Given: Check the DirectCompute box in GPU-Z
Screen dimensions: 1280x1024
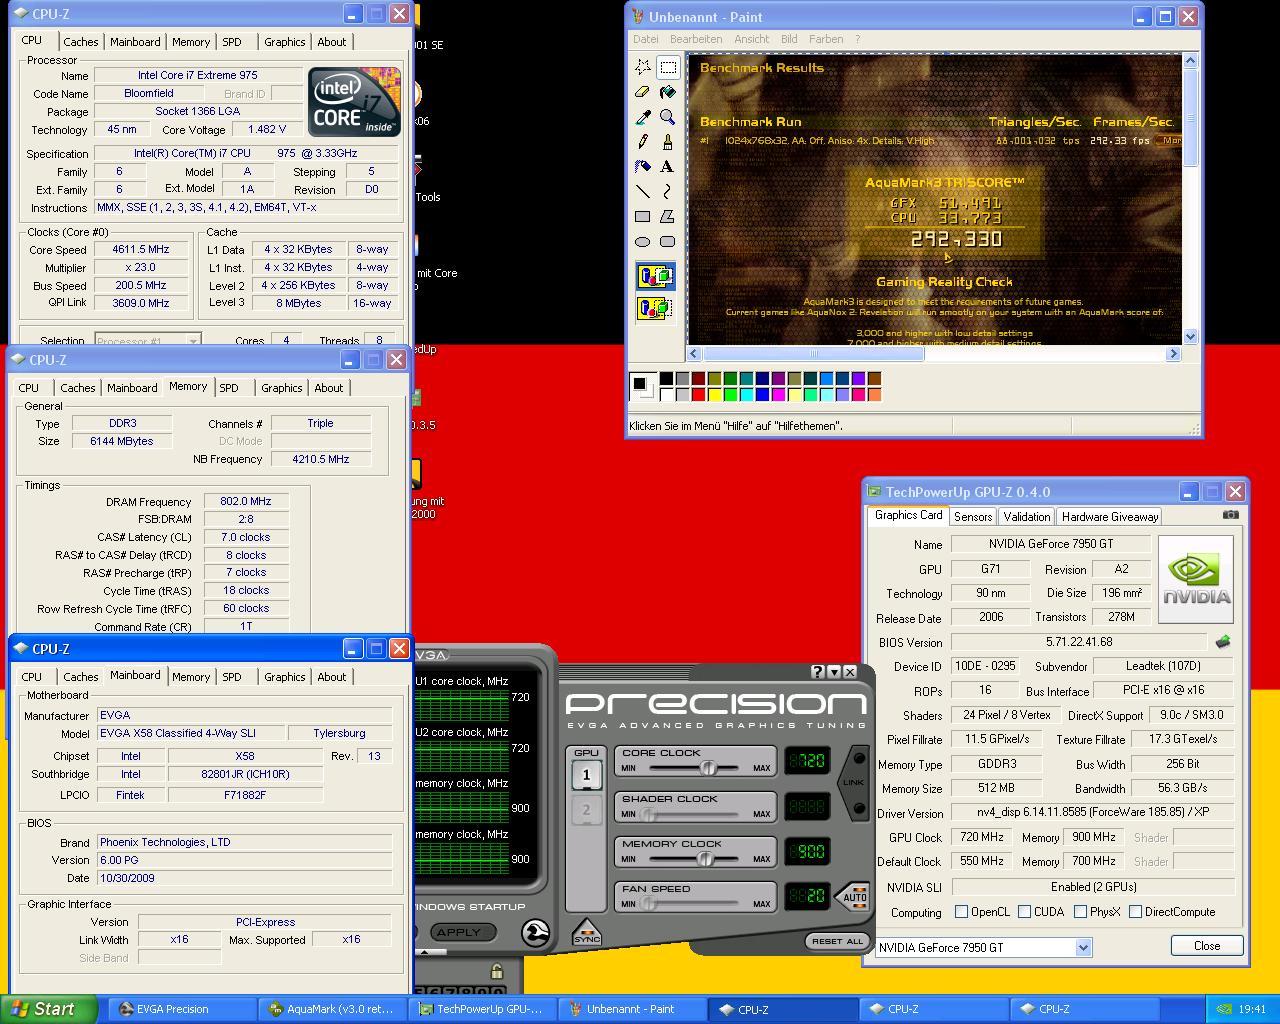Looking at the screenshot, I should pos(1135,912).
